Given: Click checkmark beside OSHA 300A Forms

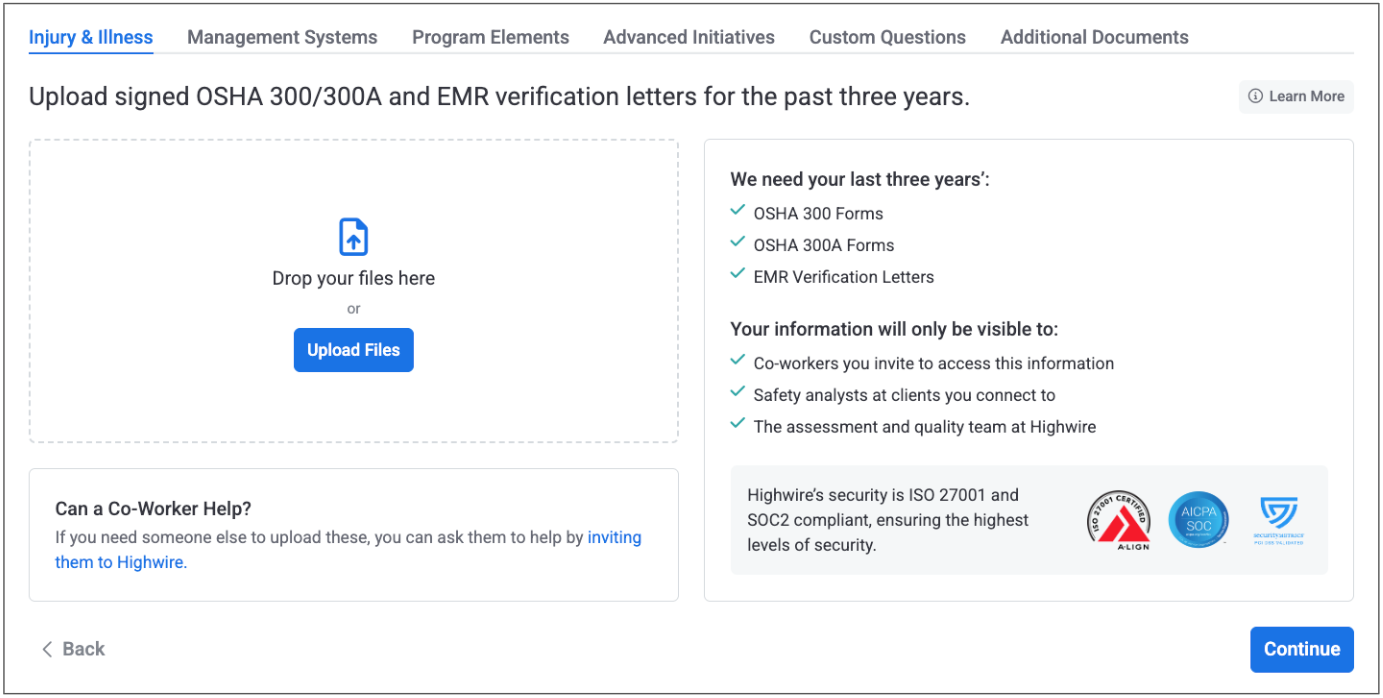Looking at the screenshot, I should pyautogui.click(x=737, y=244).
